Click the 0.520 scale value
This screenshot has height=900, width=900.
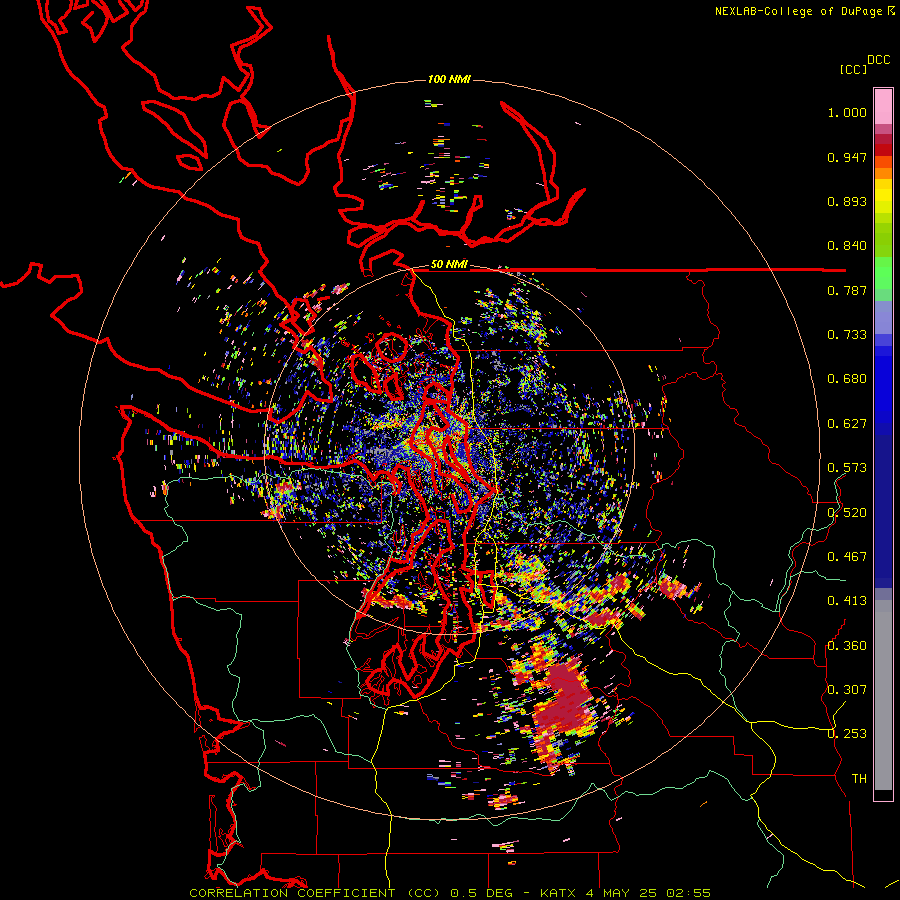[x=847, y=513]
